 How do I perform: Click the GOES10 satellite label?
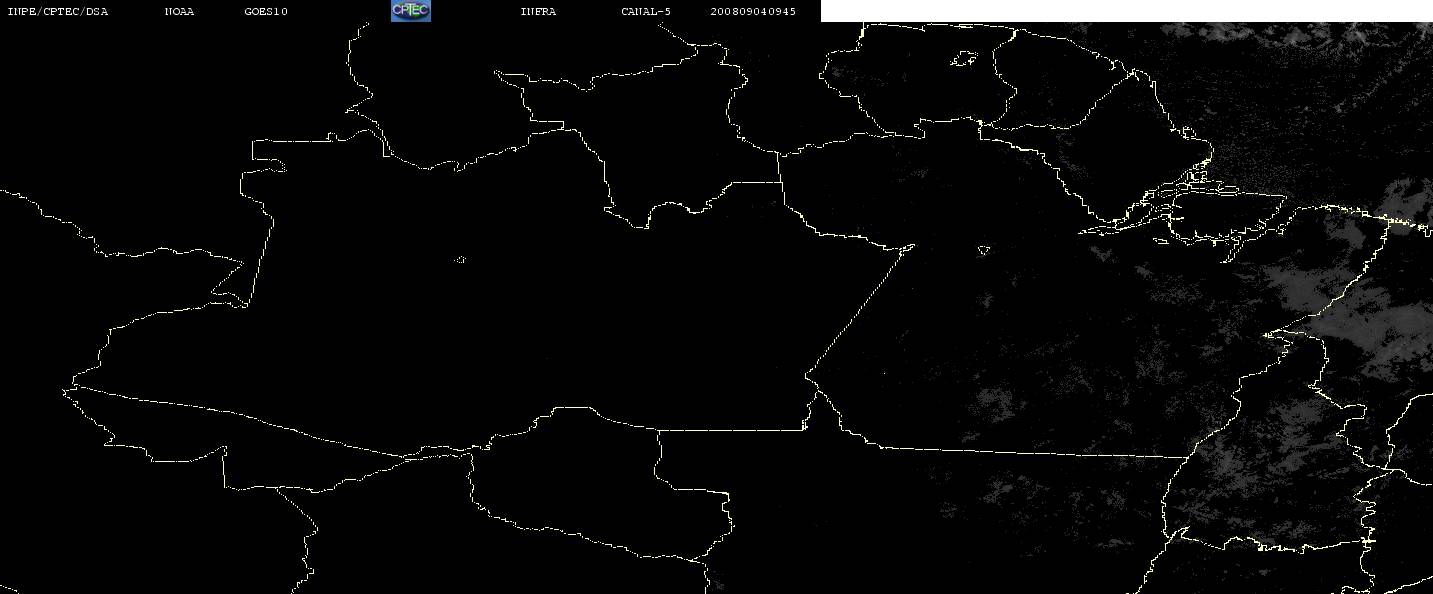tap(266, 12)
